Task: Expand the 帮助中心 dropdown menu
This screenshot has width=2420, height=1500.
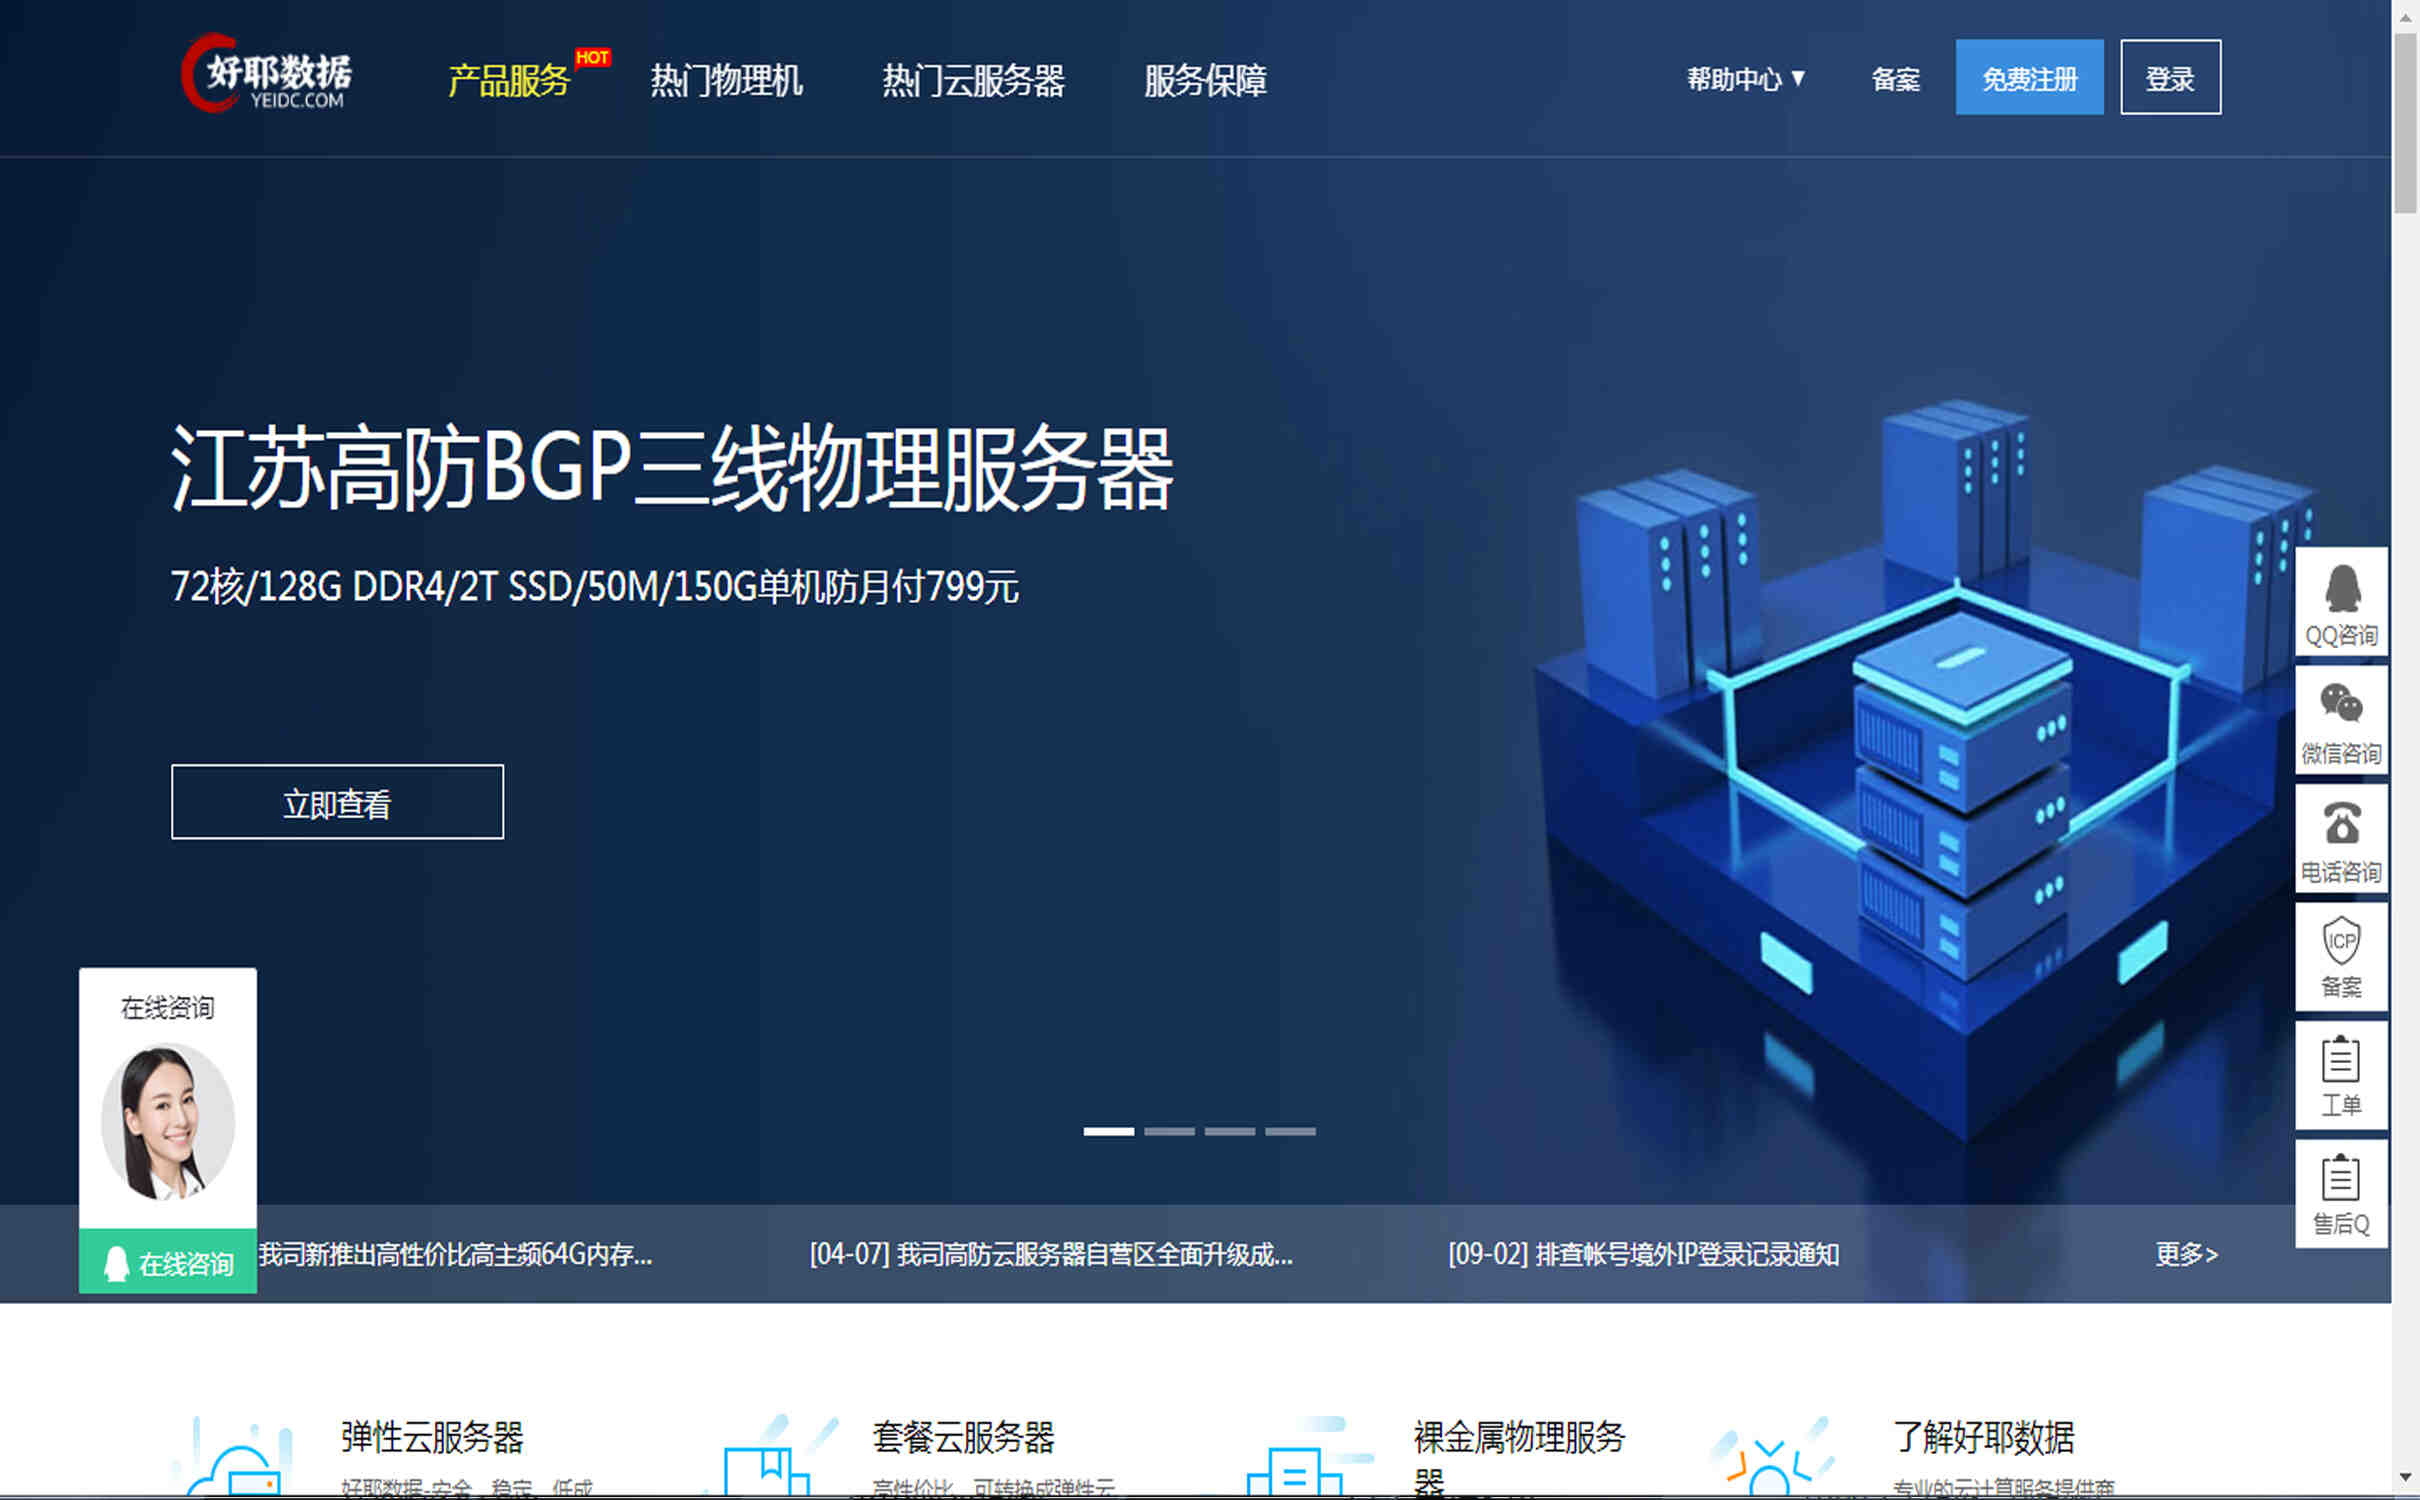Action: point(1745,79)
